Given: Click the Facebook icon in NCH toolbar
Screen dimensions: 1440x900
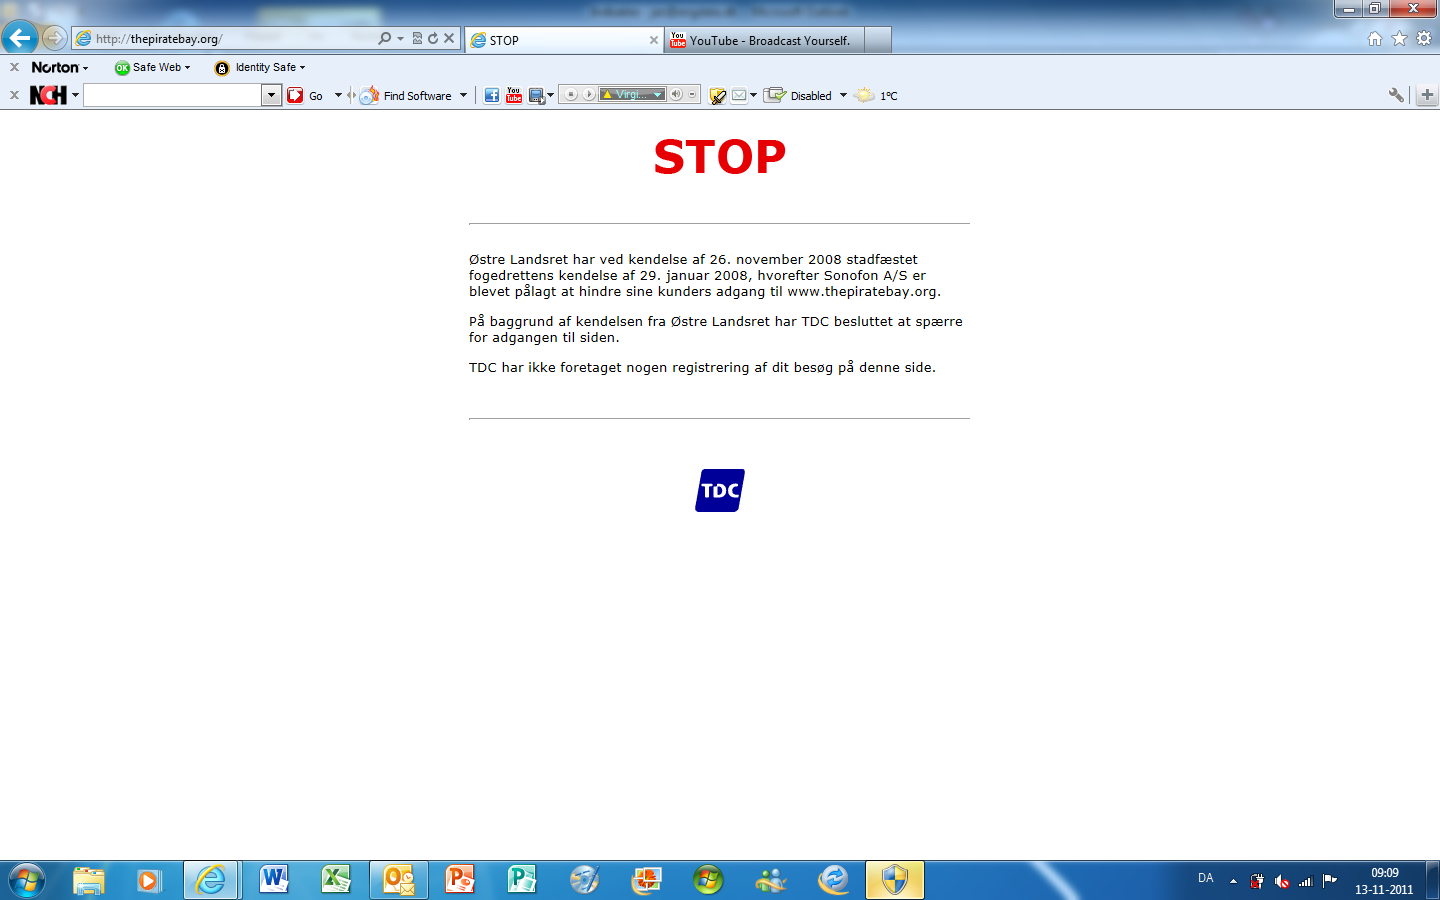Looking at the screenshot, I should pos(492,96).
